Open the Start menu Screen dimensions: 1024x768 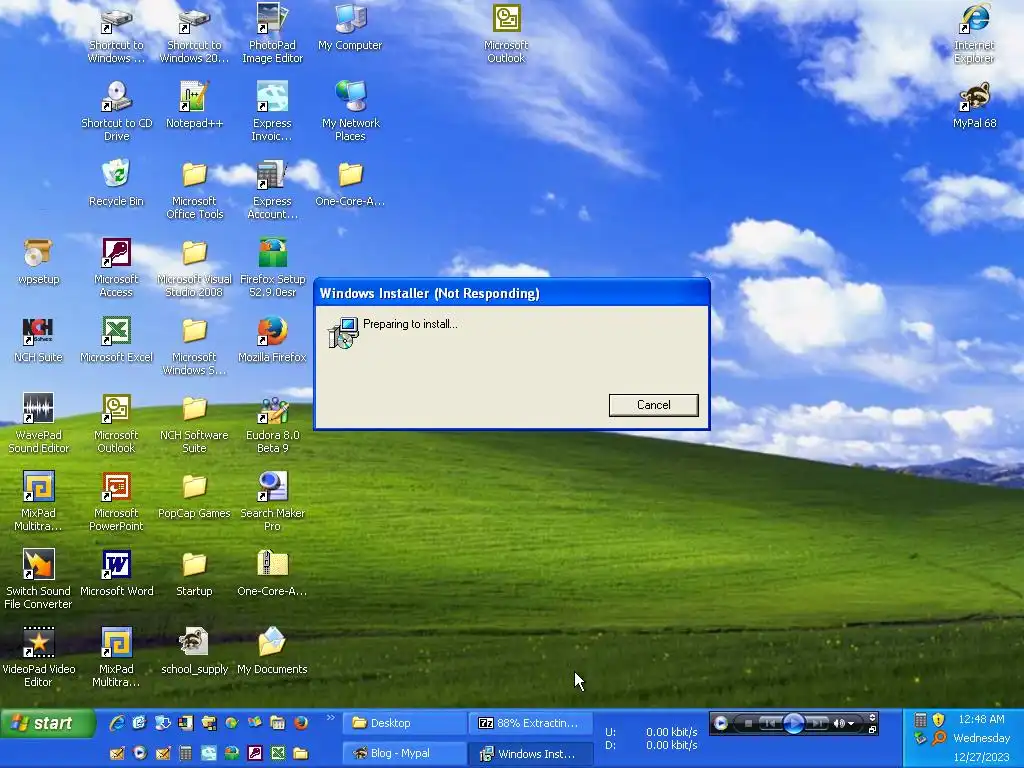[x=47, y=723]
